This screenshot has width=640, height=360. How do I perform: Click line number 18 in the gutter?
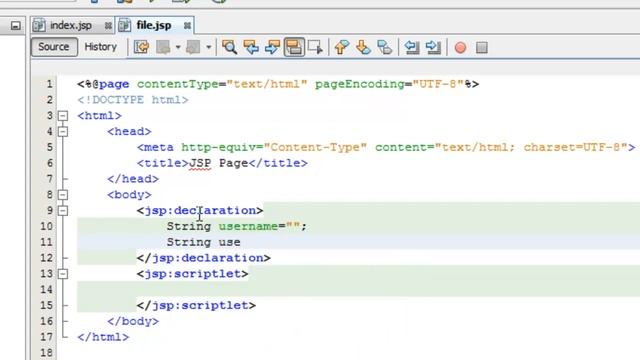(46, 353)
